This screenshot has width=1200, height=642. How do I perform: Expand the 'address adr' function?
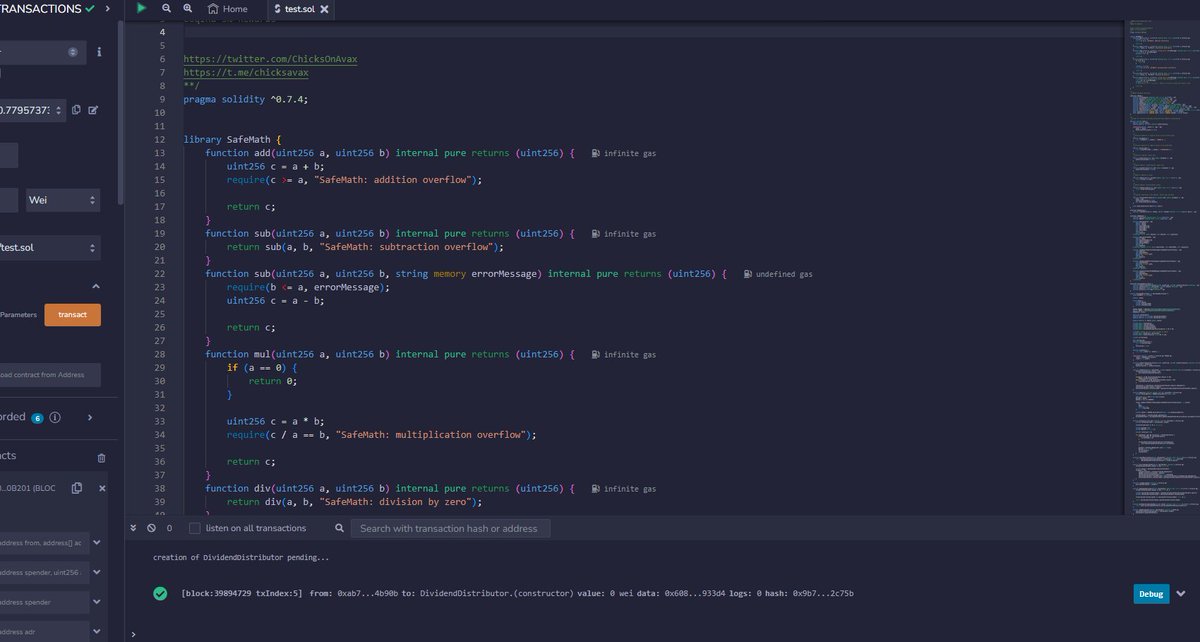coord(97,632)
